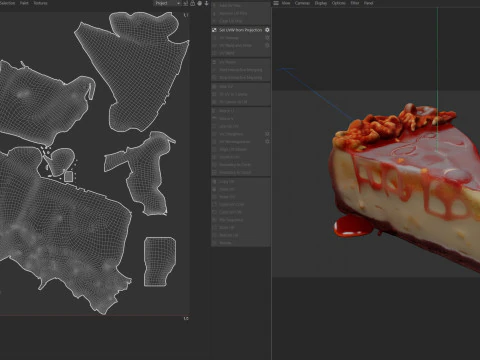Open the Textures menu in UV editor
Screen dimensions: 480x360
[x=41, y=3]
